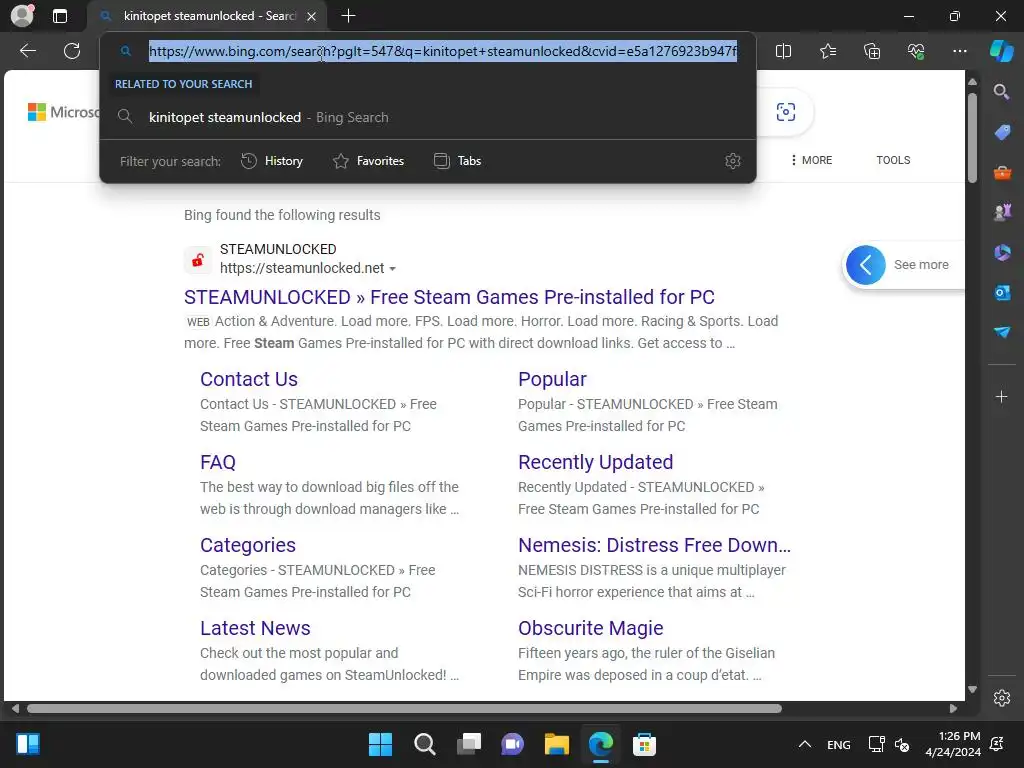
Task: Click the vertical scrollbar thumb
Action: (972, 138)
